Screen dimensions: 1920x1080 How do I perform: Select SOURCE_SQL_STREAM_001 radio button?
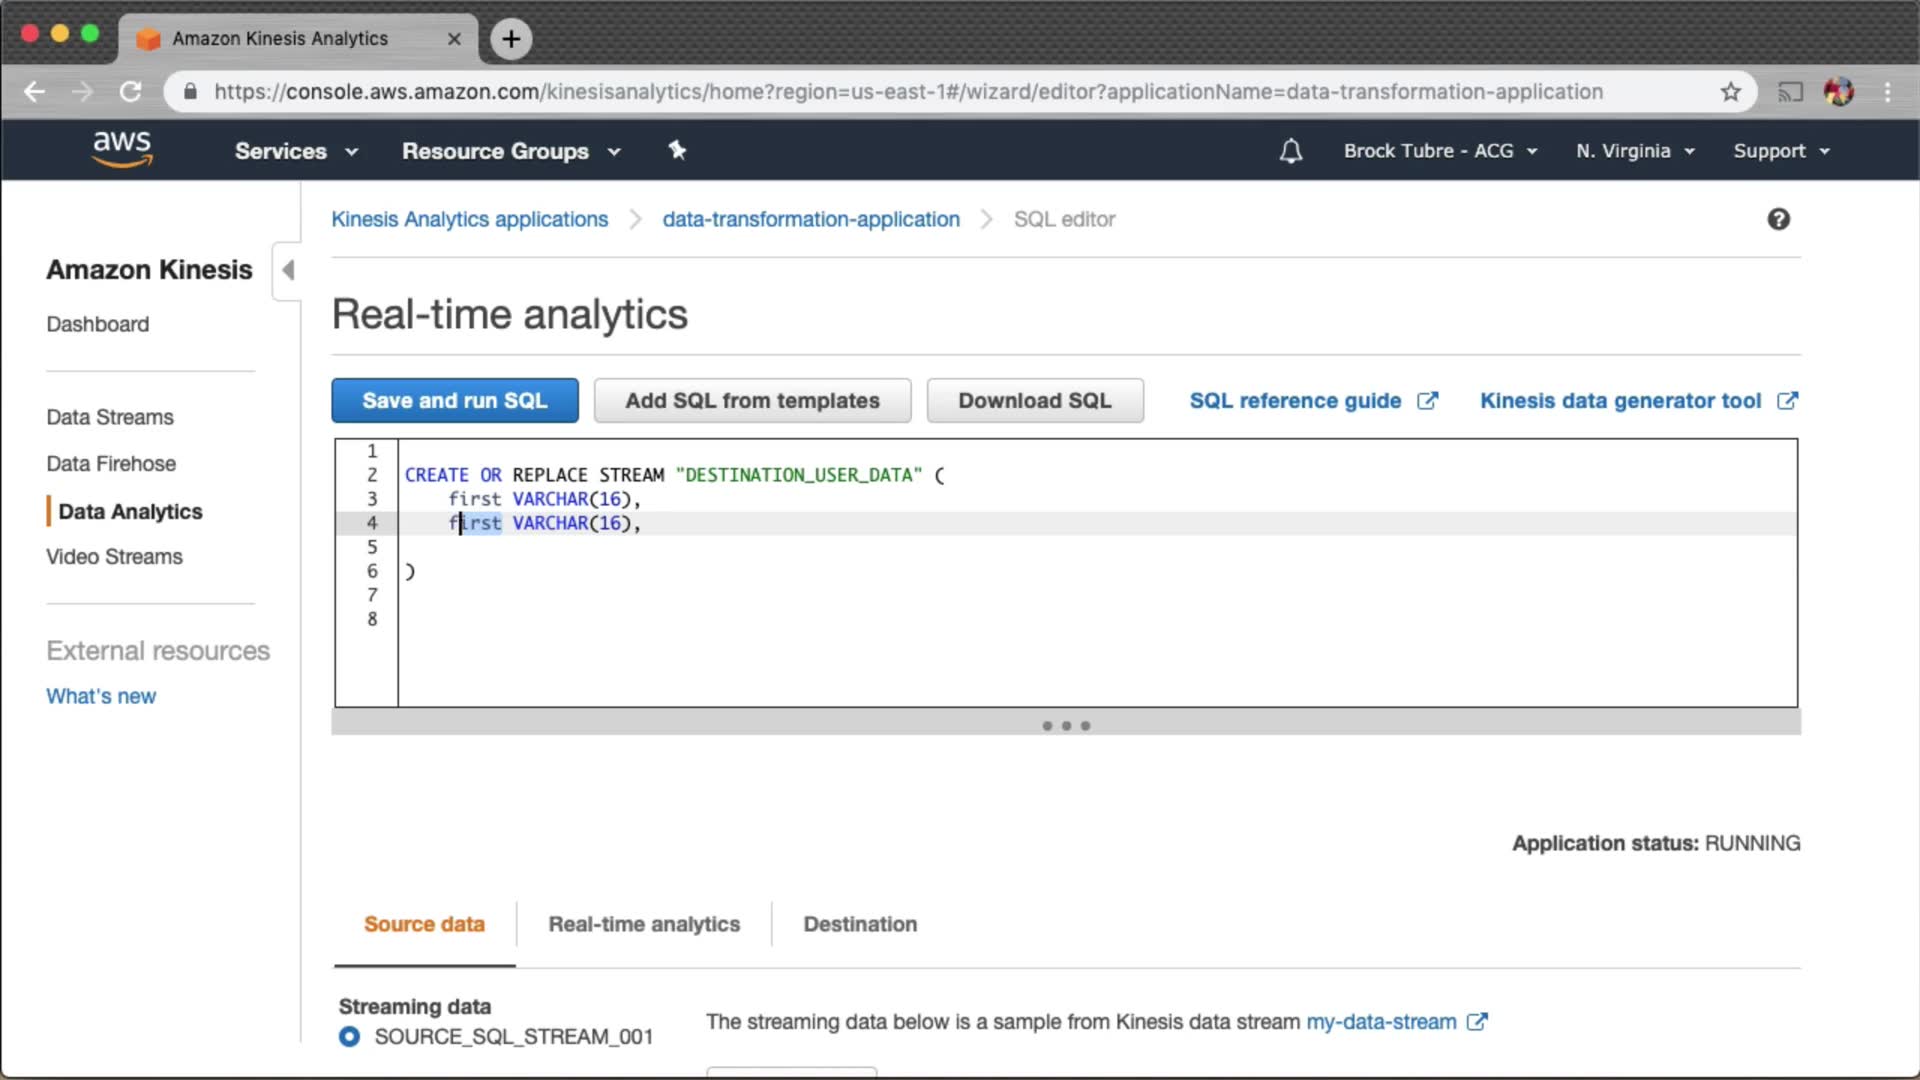tap(349, 1036)
